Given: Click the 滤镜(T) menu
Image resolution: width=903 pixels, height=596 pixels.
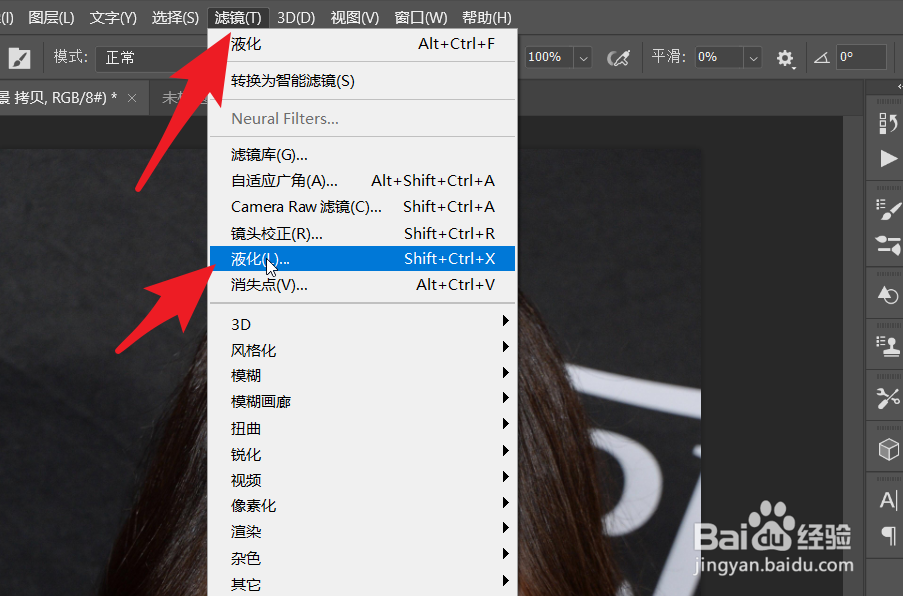Looking at the screenshot, I should click(x=237, y=18).
